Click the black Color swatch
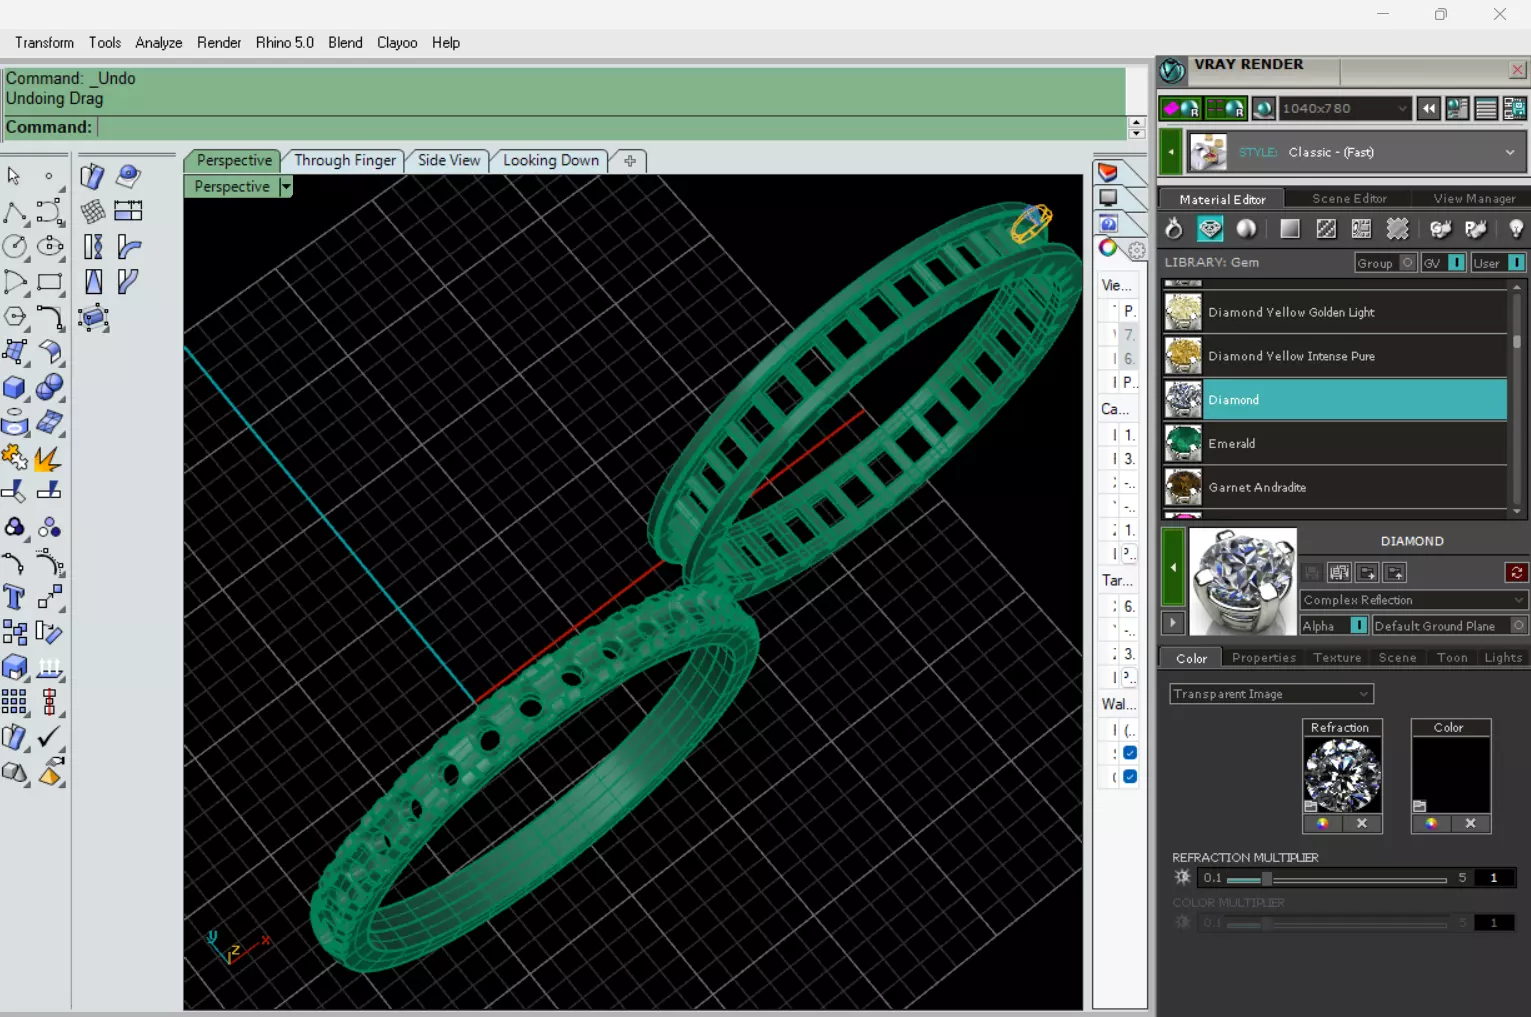 tap(1450, 775)
